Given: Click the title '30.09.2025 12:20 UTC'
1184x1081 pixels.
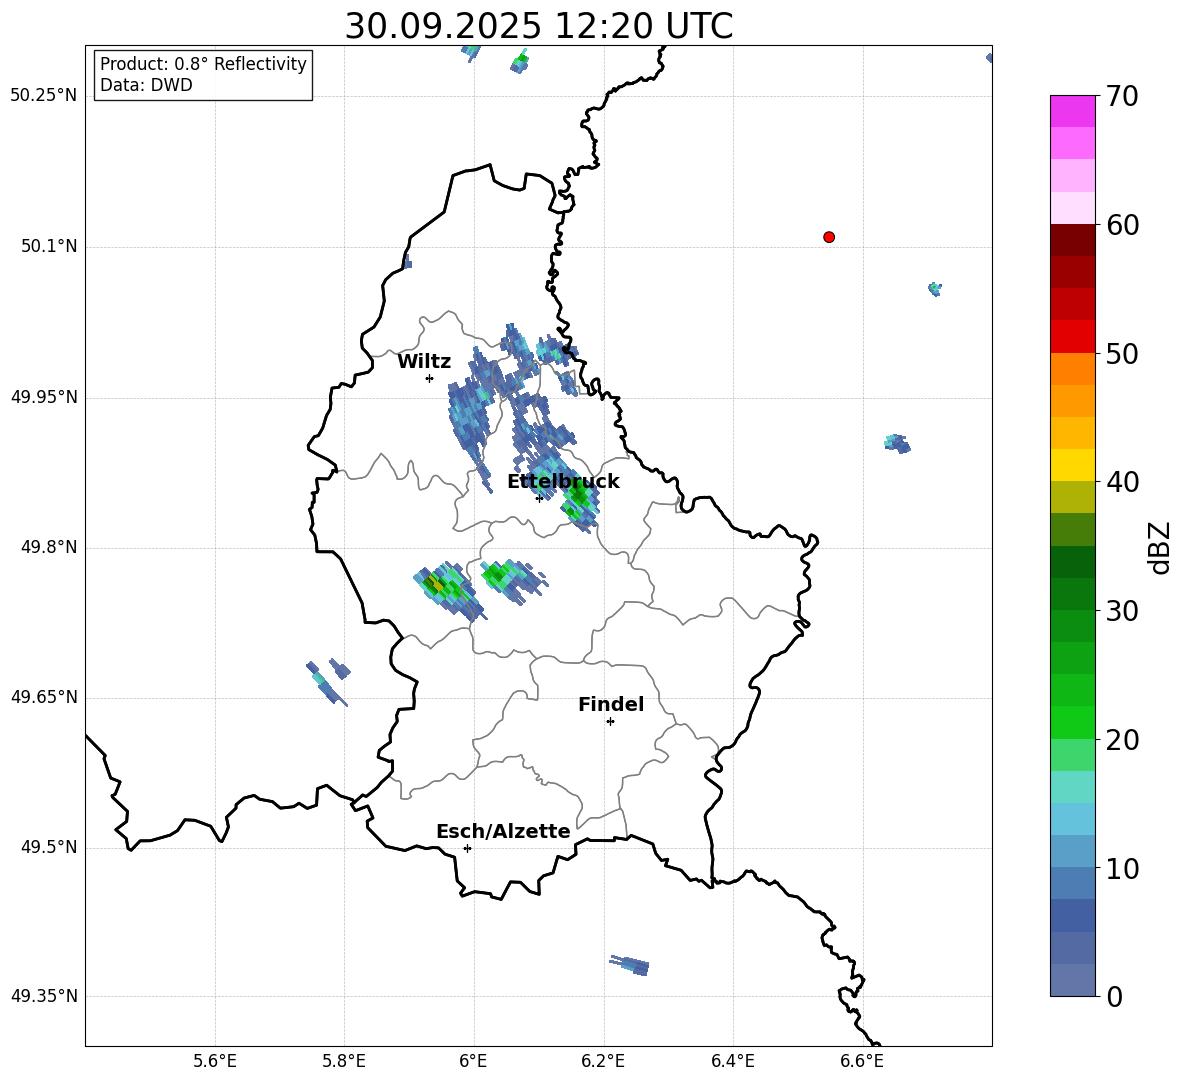Looking at the screenshot, I should tap(538, 26).
